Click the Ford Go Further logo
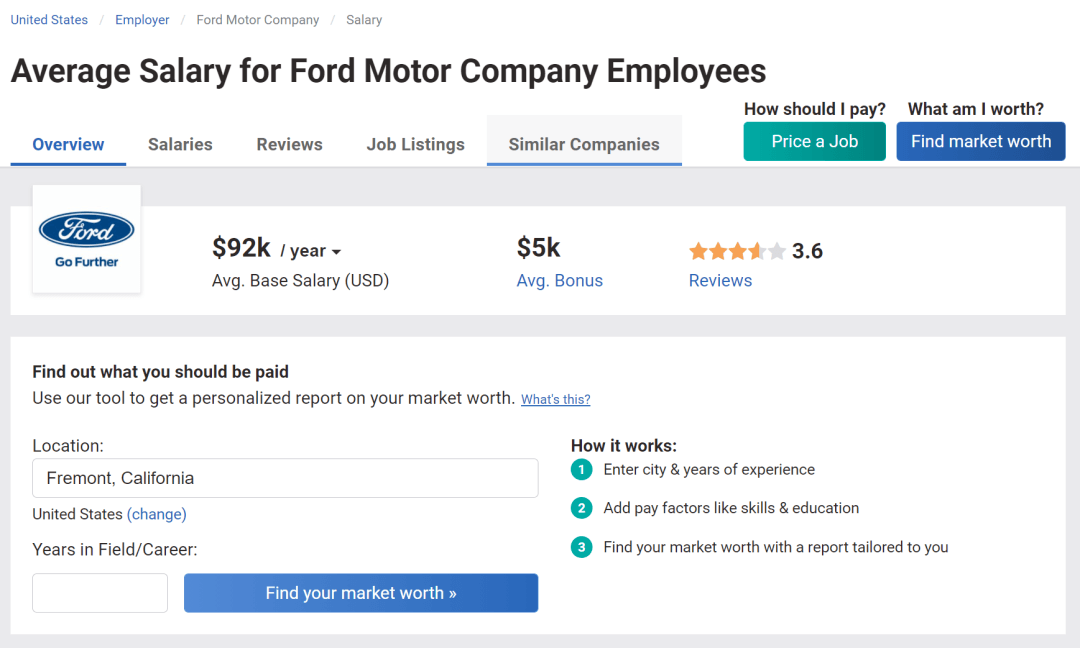Image resolution: width=1080 pixels, height=648 pixels. 87,239
